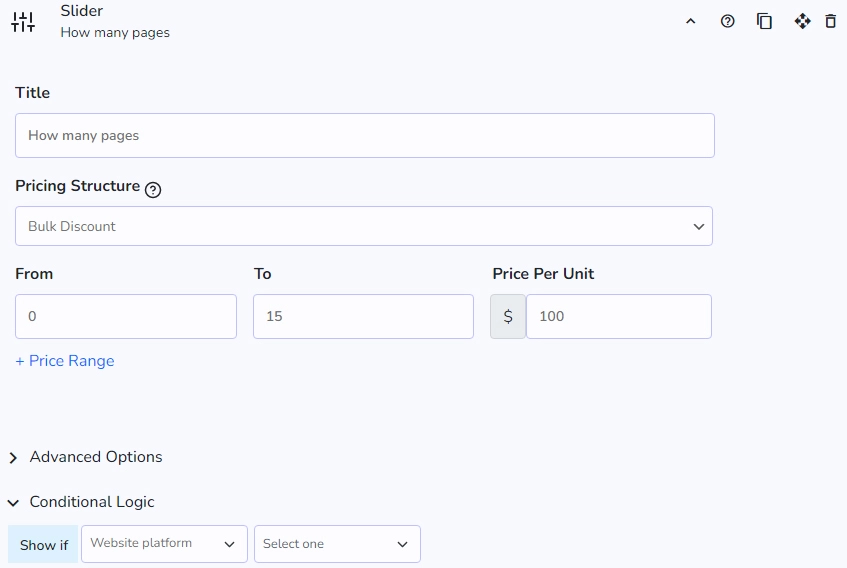Viewport: 847px width, 568px height.
Task: Focus the Title input field
Action: [x=365, y=136]
